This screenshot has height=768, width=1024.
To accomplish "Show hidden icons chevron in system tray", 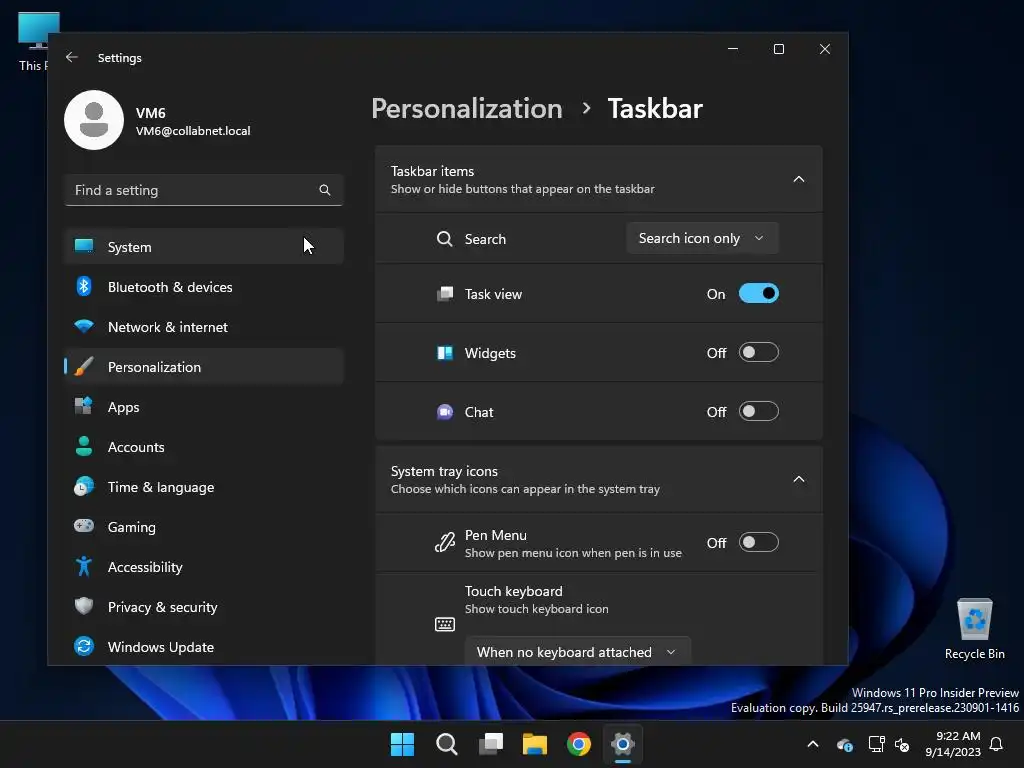I will [x=813, y=744].
